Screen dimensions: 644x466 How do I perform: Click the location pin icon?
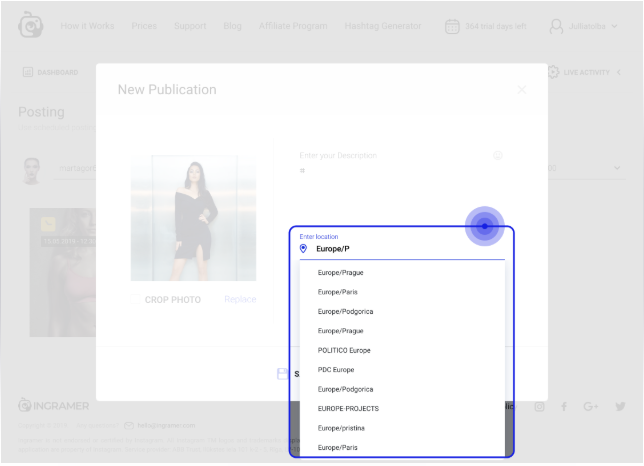click(303, 248)
